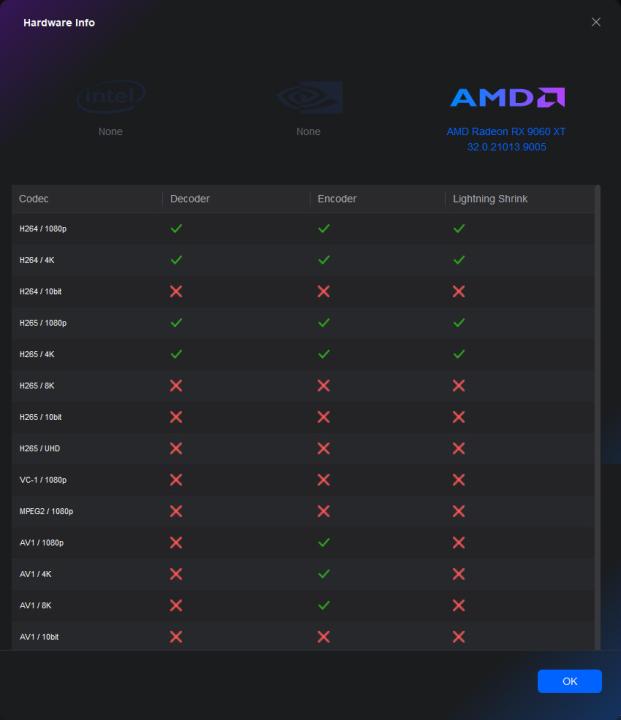Click the AV1 / 8K Decoder cross icon
The image size is (621, 720).
pos(176,605)
